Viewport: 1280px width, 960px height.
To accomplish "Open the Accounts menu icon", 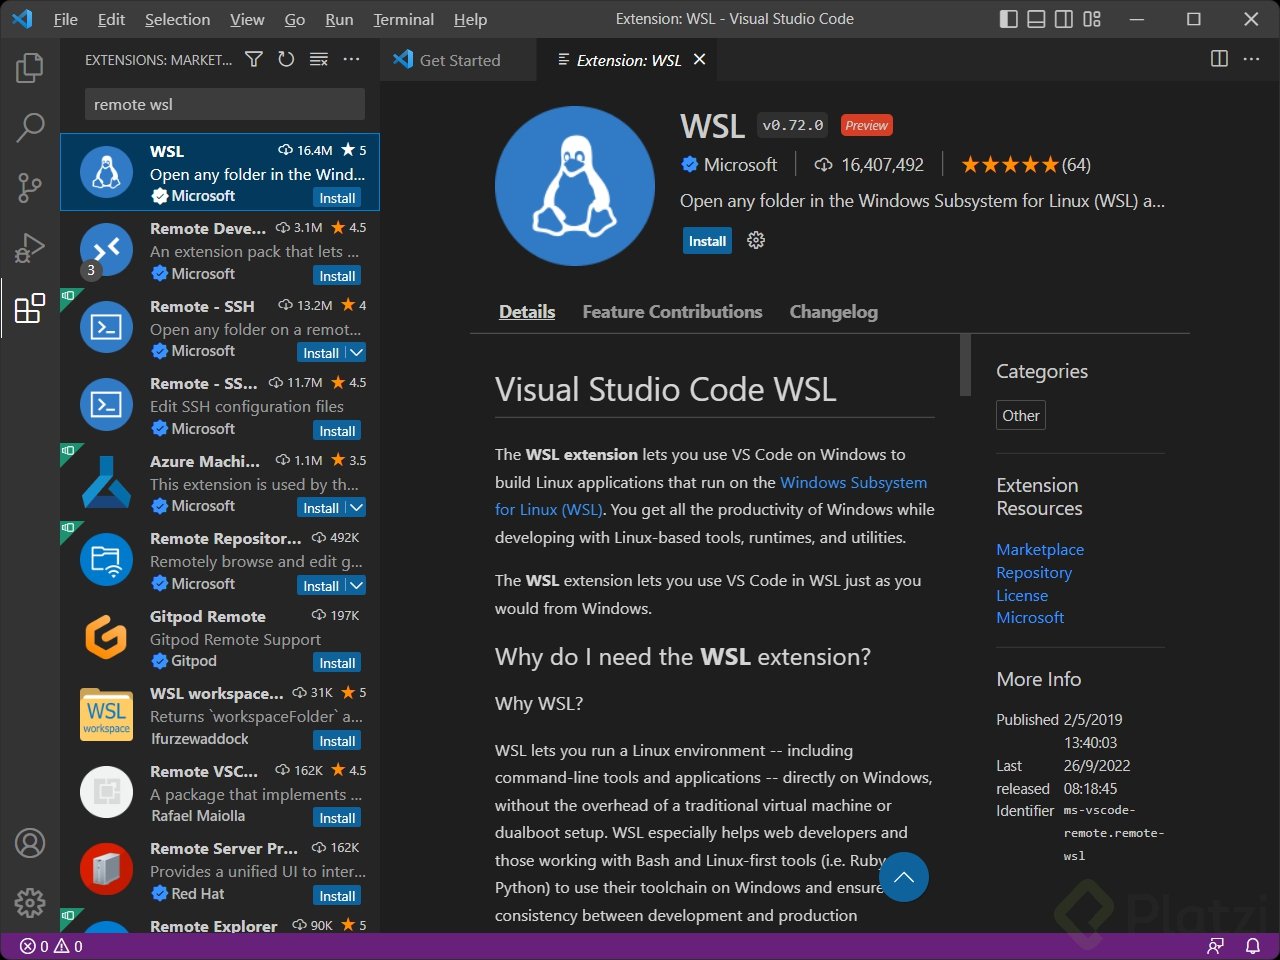I will 30,843.
